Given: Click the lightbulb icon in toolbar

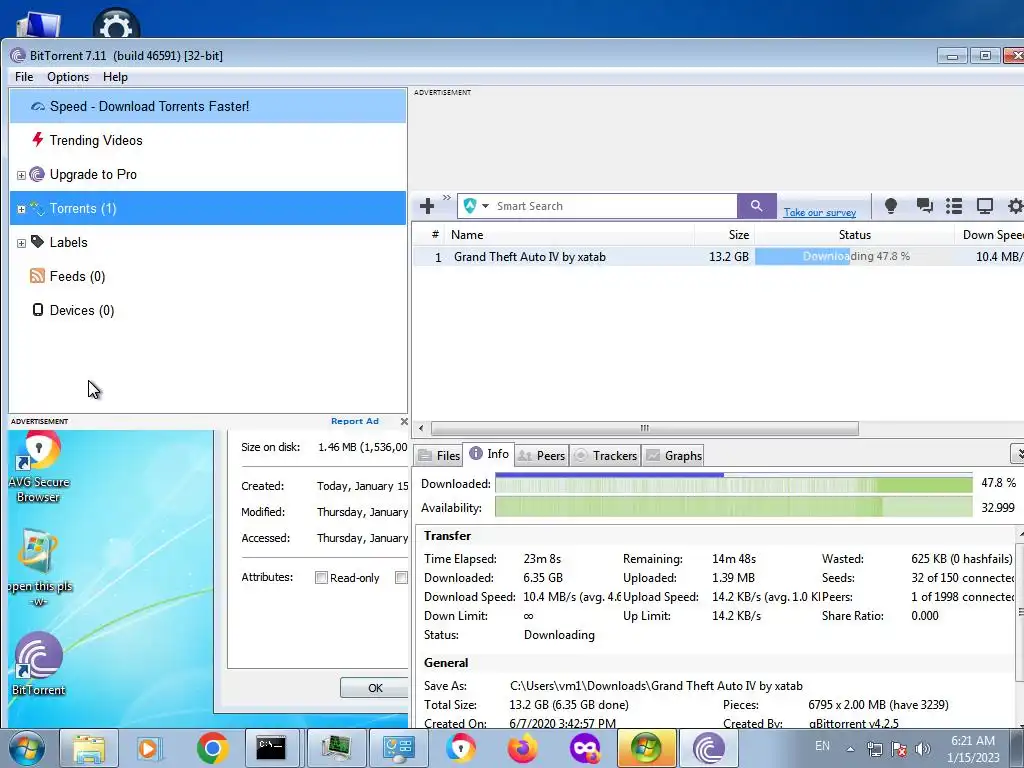Looking at the screenshot, I should pos(890,206).
